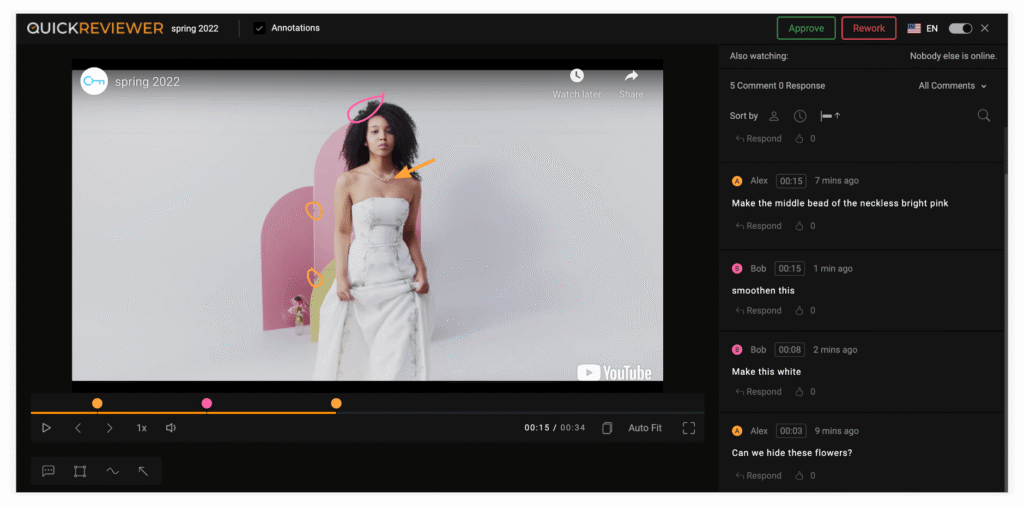Open the All Comments filter dropdown
The width and height of the screenshot is (1024, 506).
point(952,86)
